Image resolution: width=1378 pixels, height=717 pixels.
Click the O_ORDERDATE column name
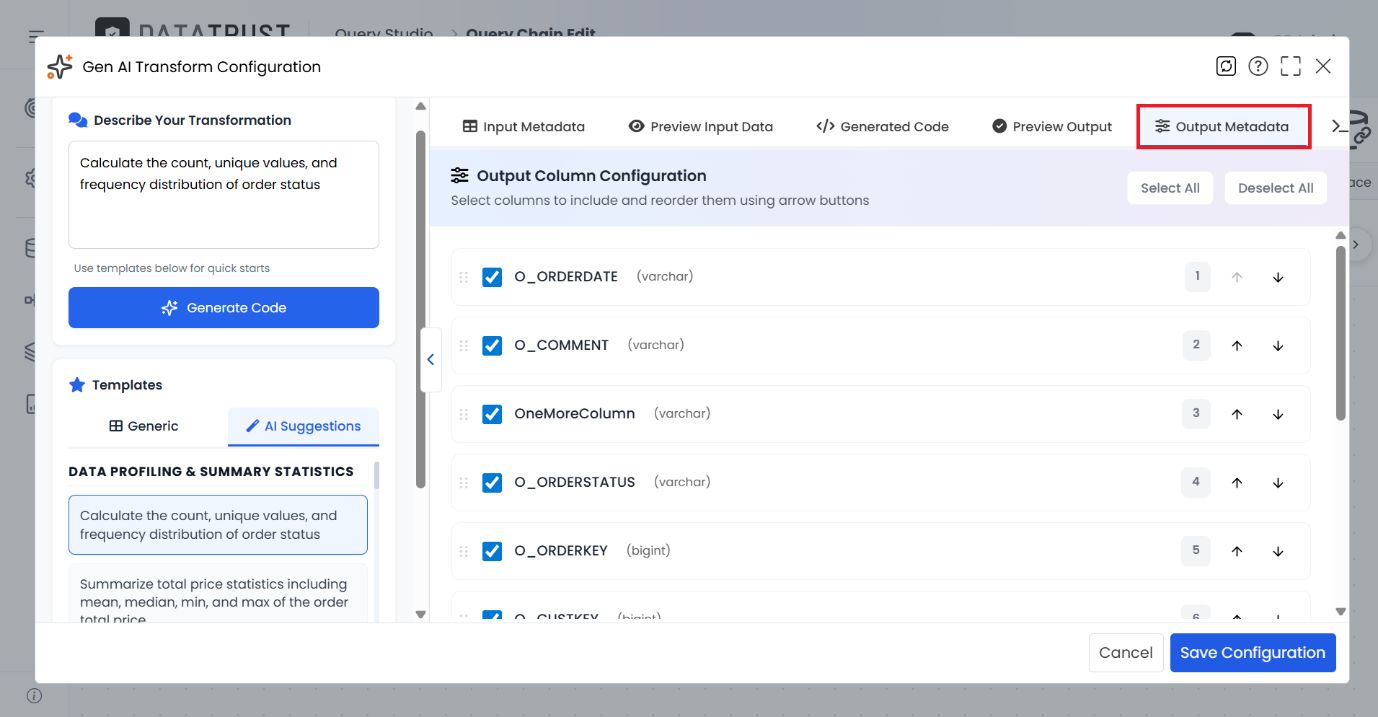pos(566,277)
